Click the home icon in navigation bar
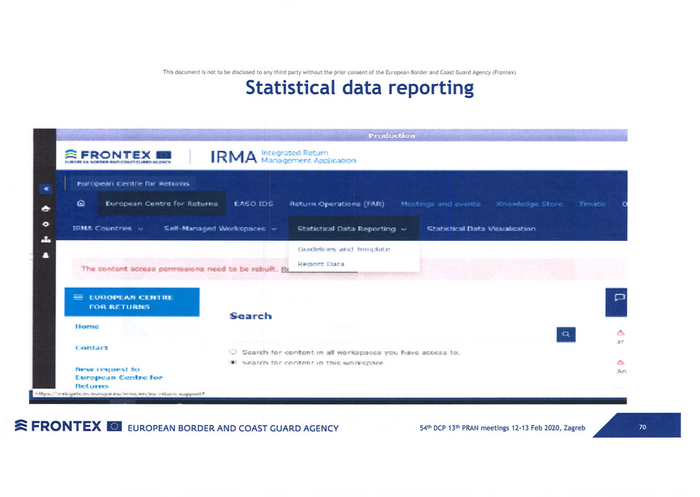The image size is (700, 497). 81,204
